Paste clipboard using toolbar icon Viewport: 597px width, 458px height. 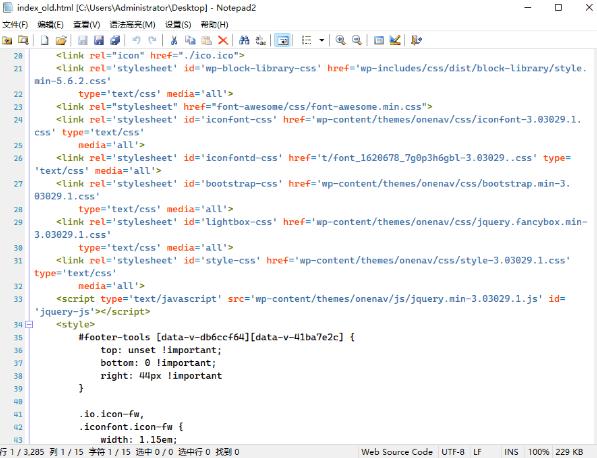pos(206,40)
